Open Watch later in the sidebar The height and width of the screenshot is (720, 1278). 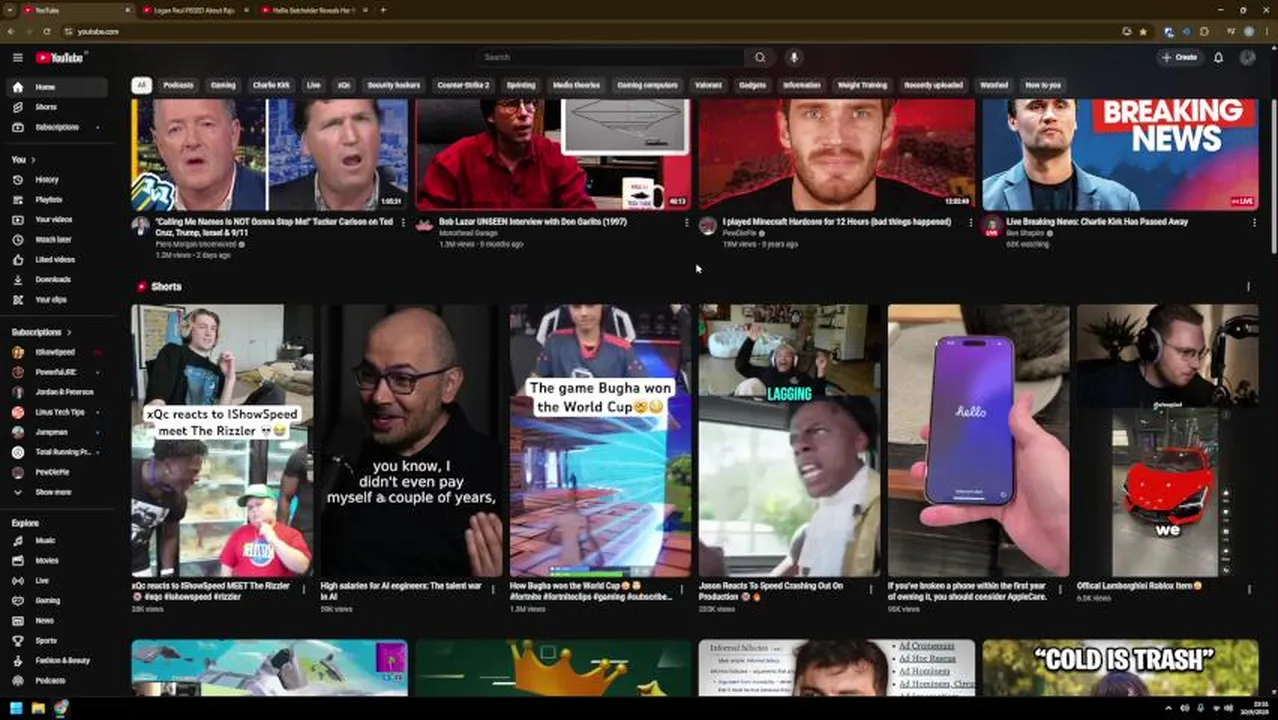click(x=57, y=240)
